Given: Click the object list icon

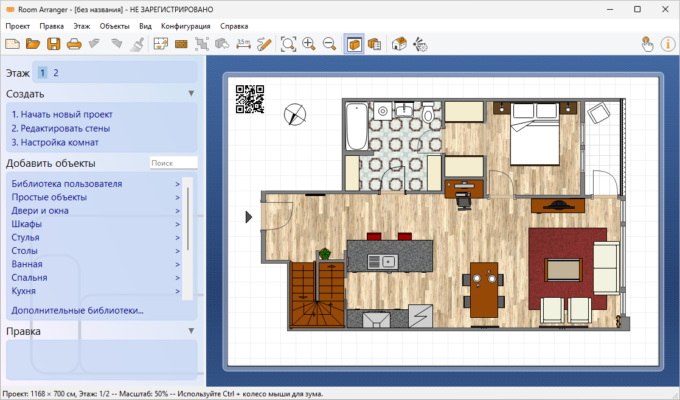Looking at the screenshot, I should pos(375,44).
